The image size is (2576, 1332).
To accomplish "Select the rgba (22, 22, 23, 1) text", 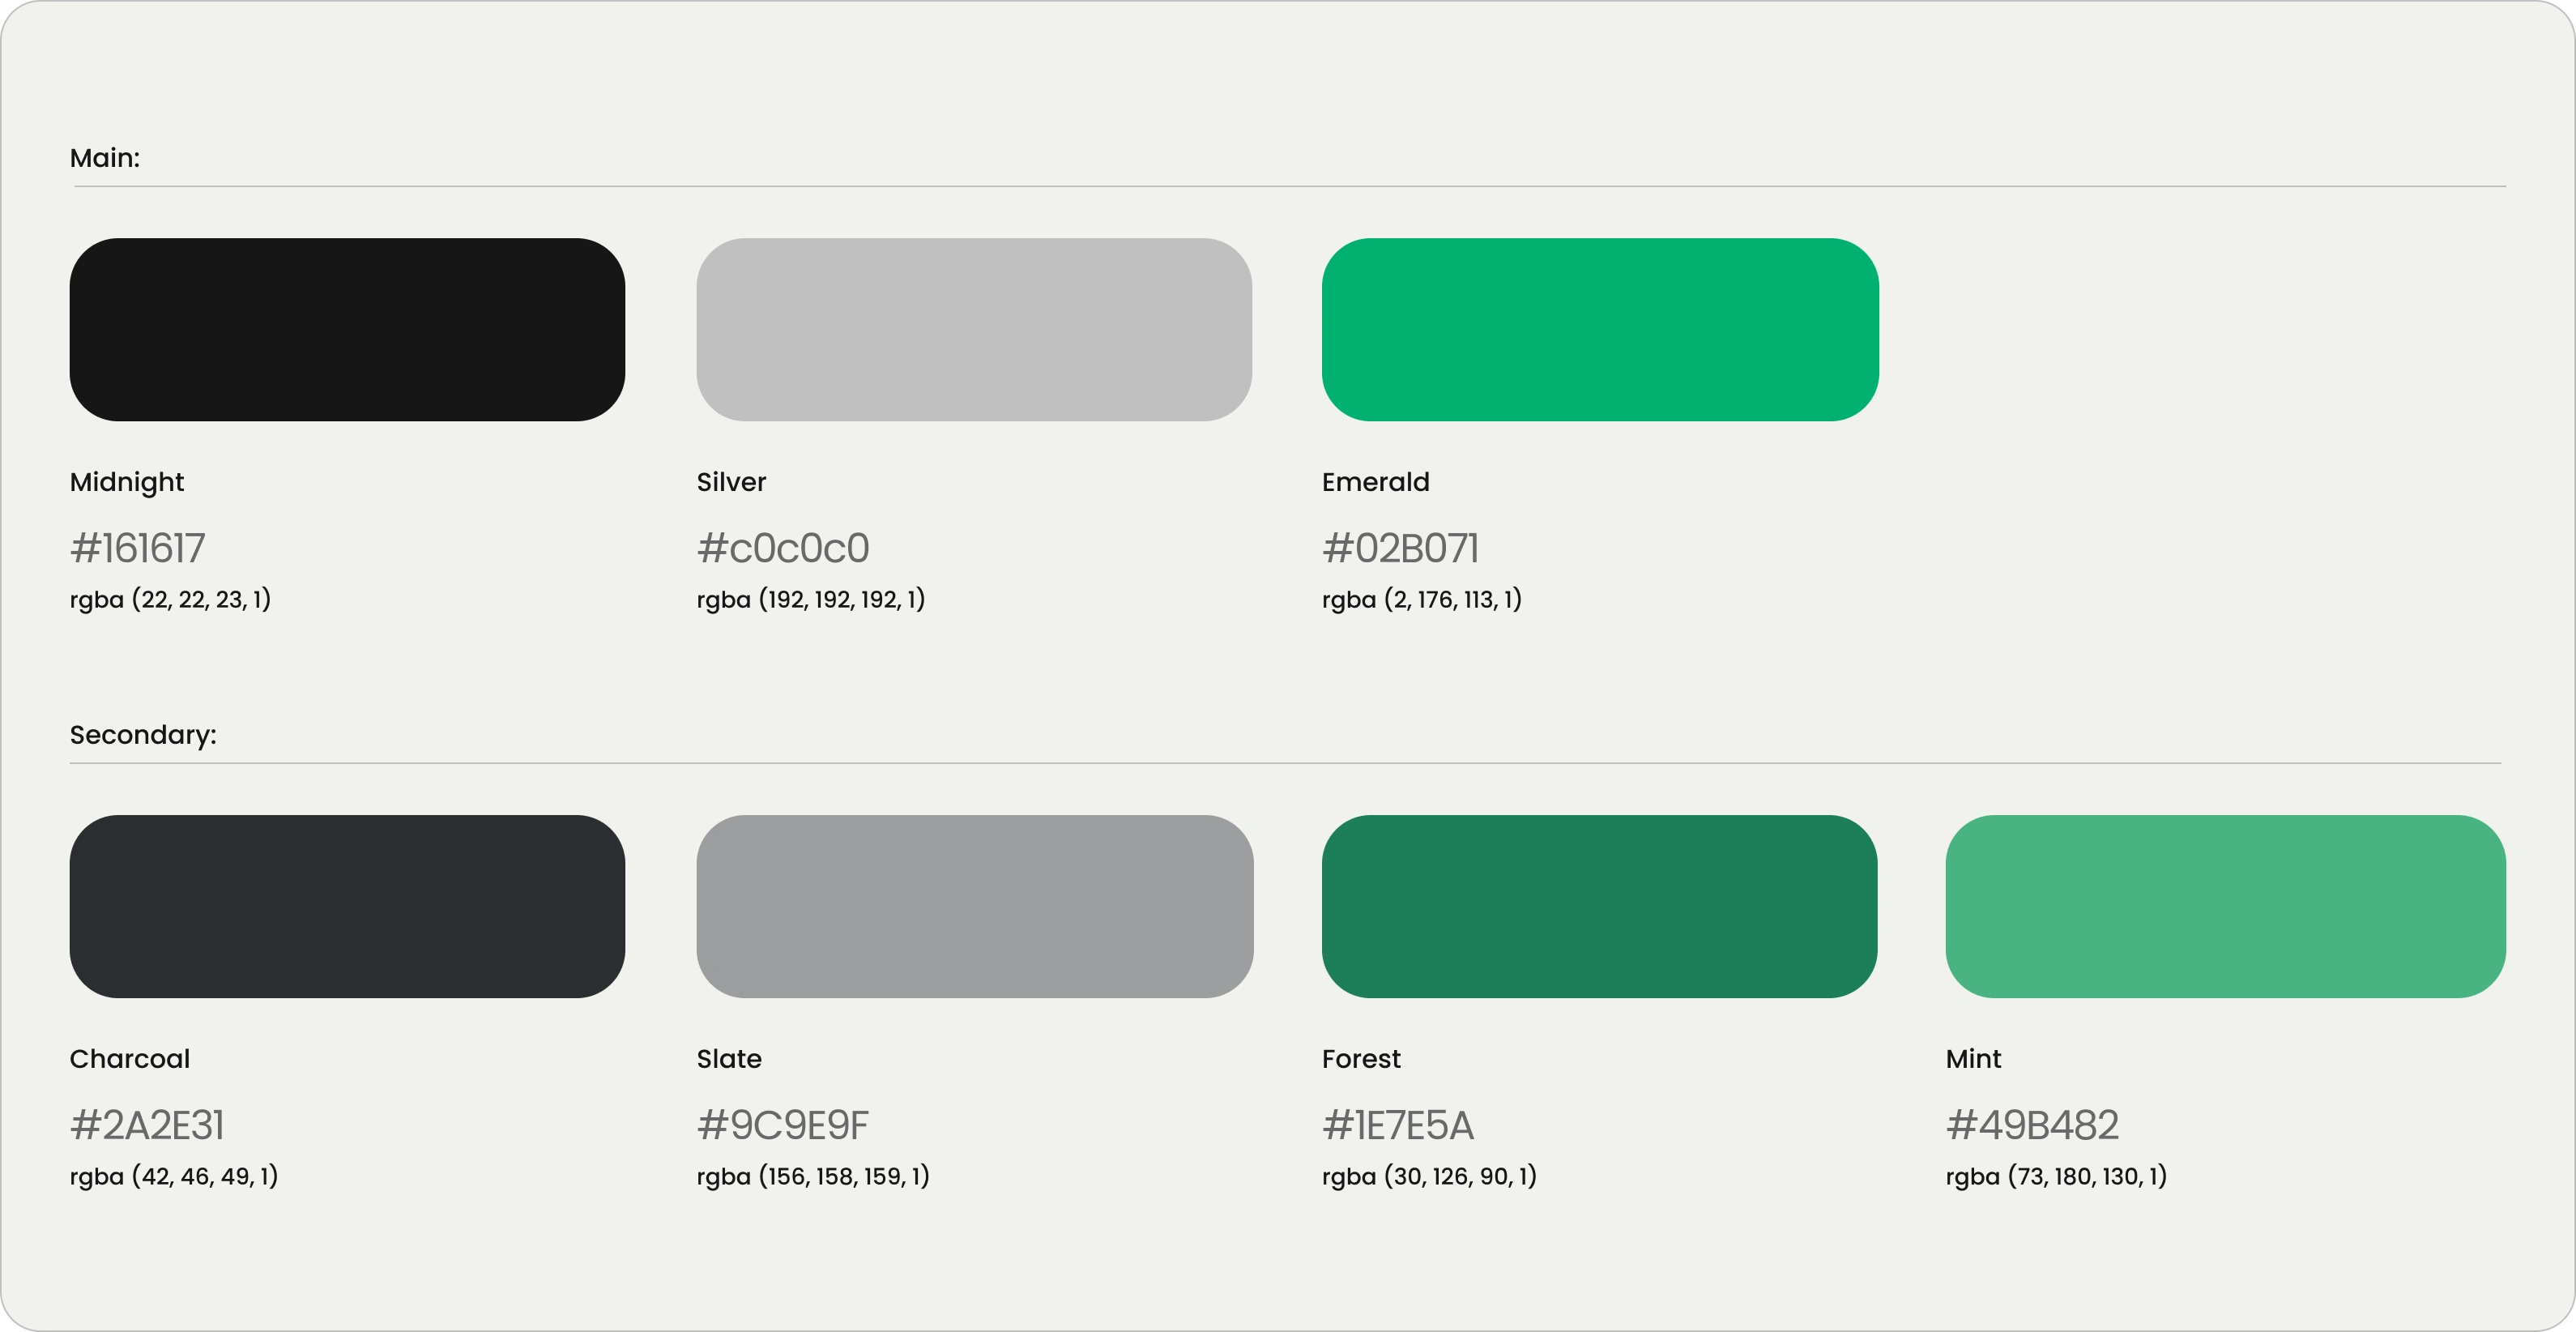I will click(170, 599).
